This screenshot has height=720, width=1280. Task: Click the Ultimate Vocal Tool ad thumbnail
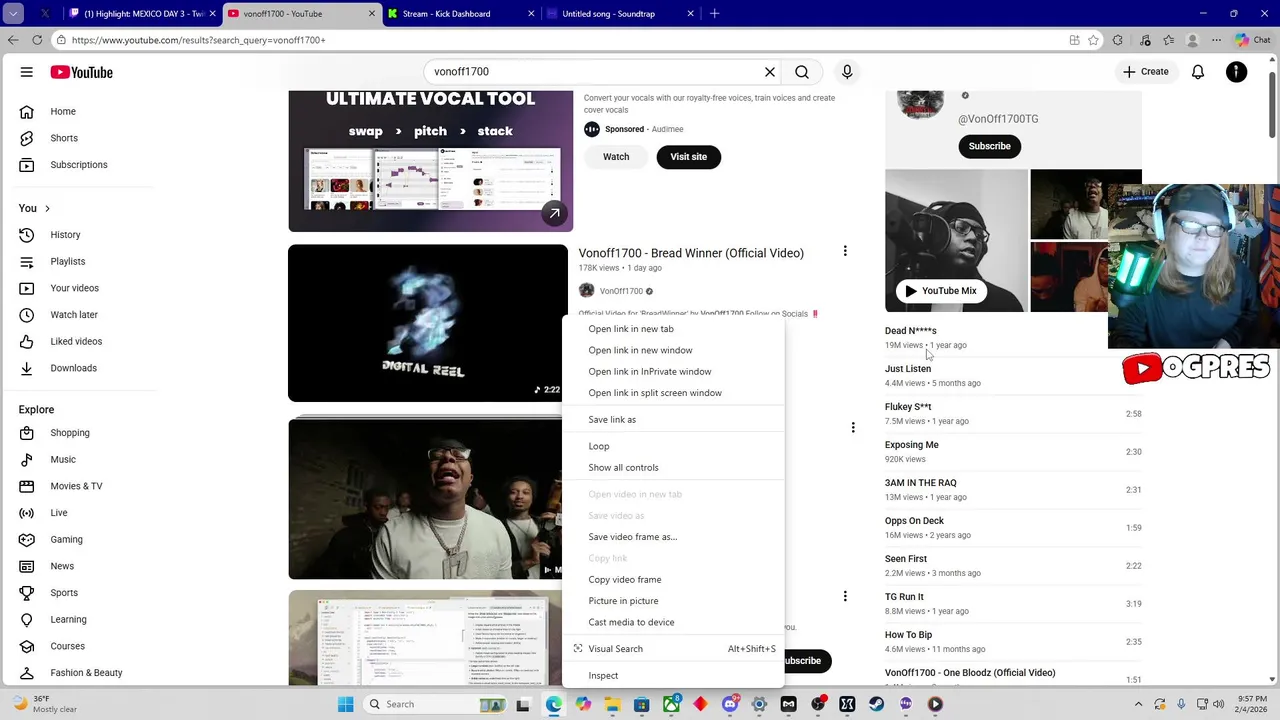point(431,160)
